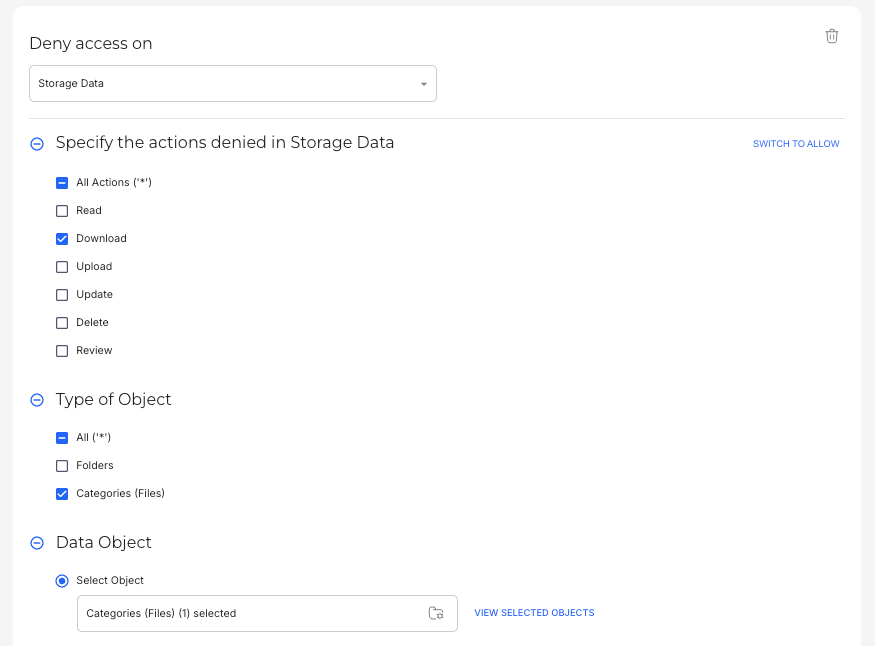875x646 pixels.
Task: Uncheck the Categories (Files) checkbox
Action: coord(62,494)
